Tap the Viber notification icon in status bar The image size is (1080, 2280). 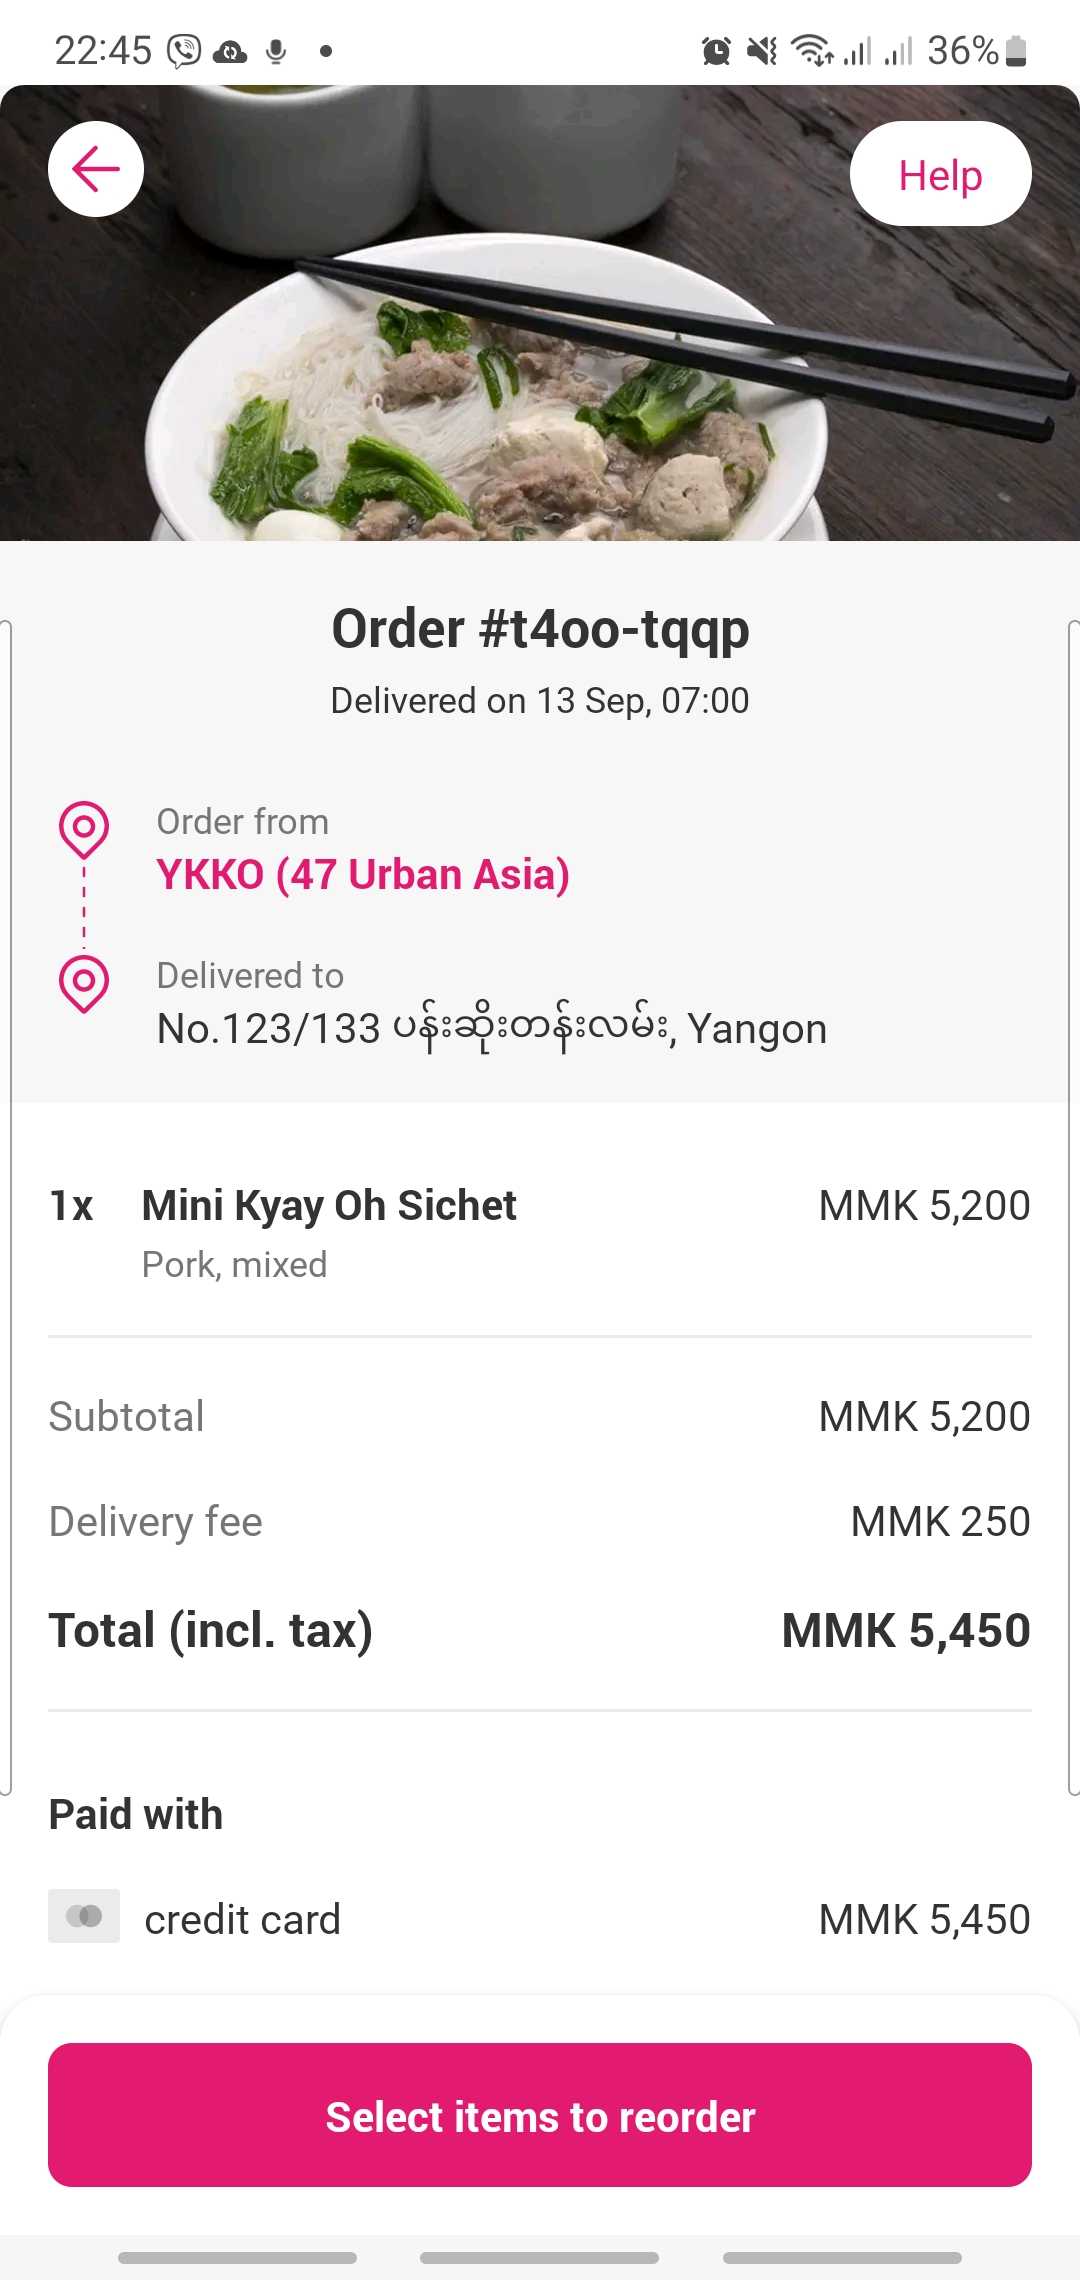(x=184, y=50)
